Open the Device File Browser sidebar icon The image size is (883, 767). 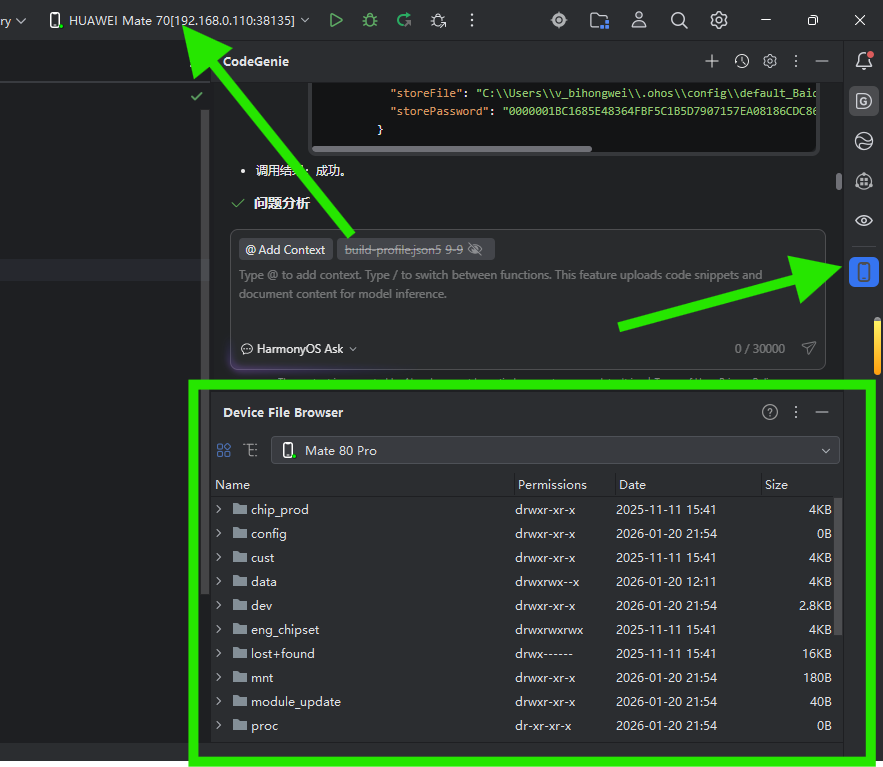point(864,272)
